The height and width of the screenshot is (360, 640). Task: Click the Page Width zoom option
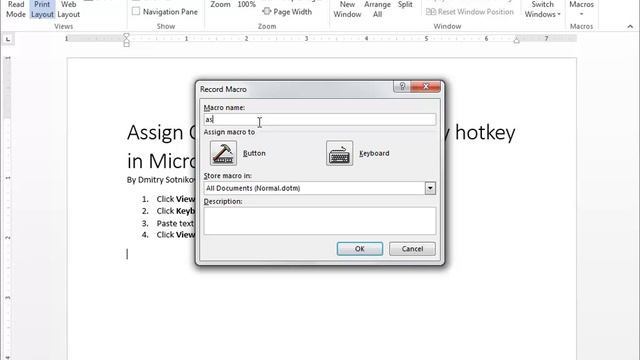287,12
